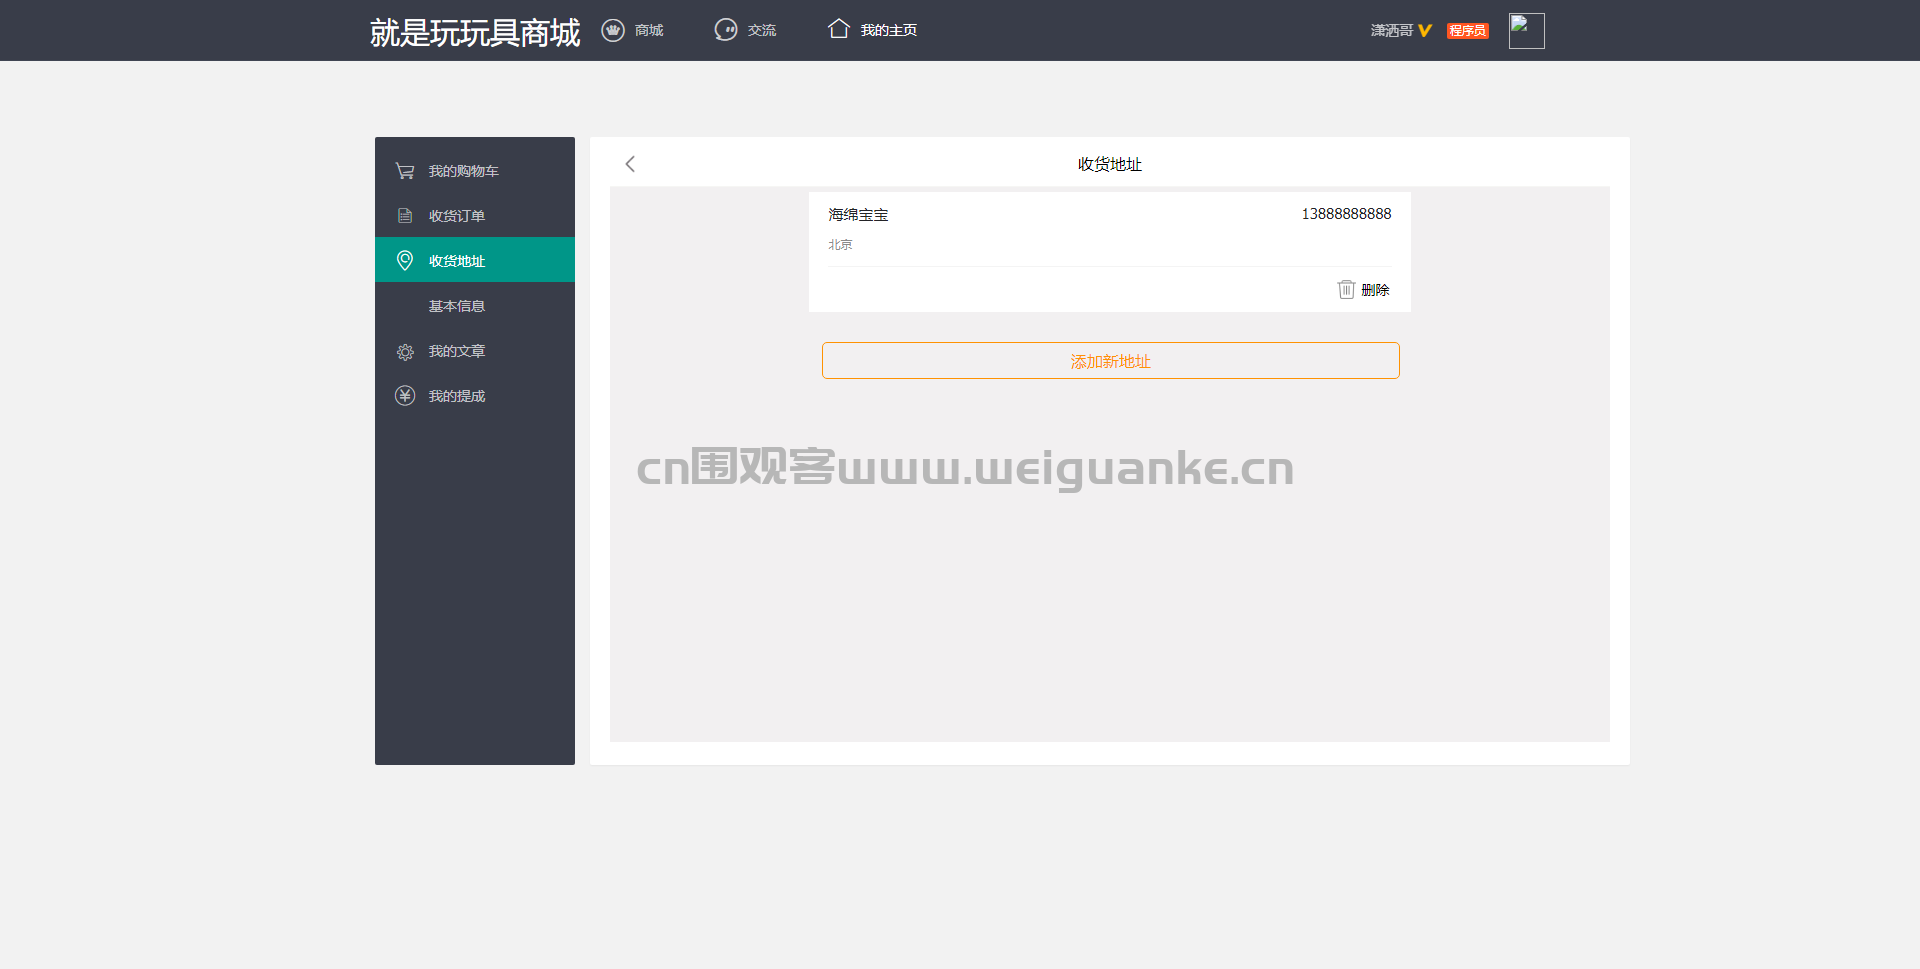Screen dimensions: 1920x969
Task: Go to 我的主页 in the top bar
Action: pyautogui.click(x=889, y=31)
